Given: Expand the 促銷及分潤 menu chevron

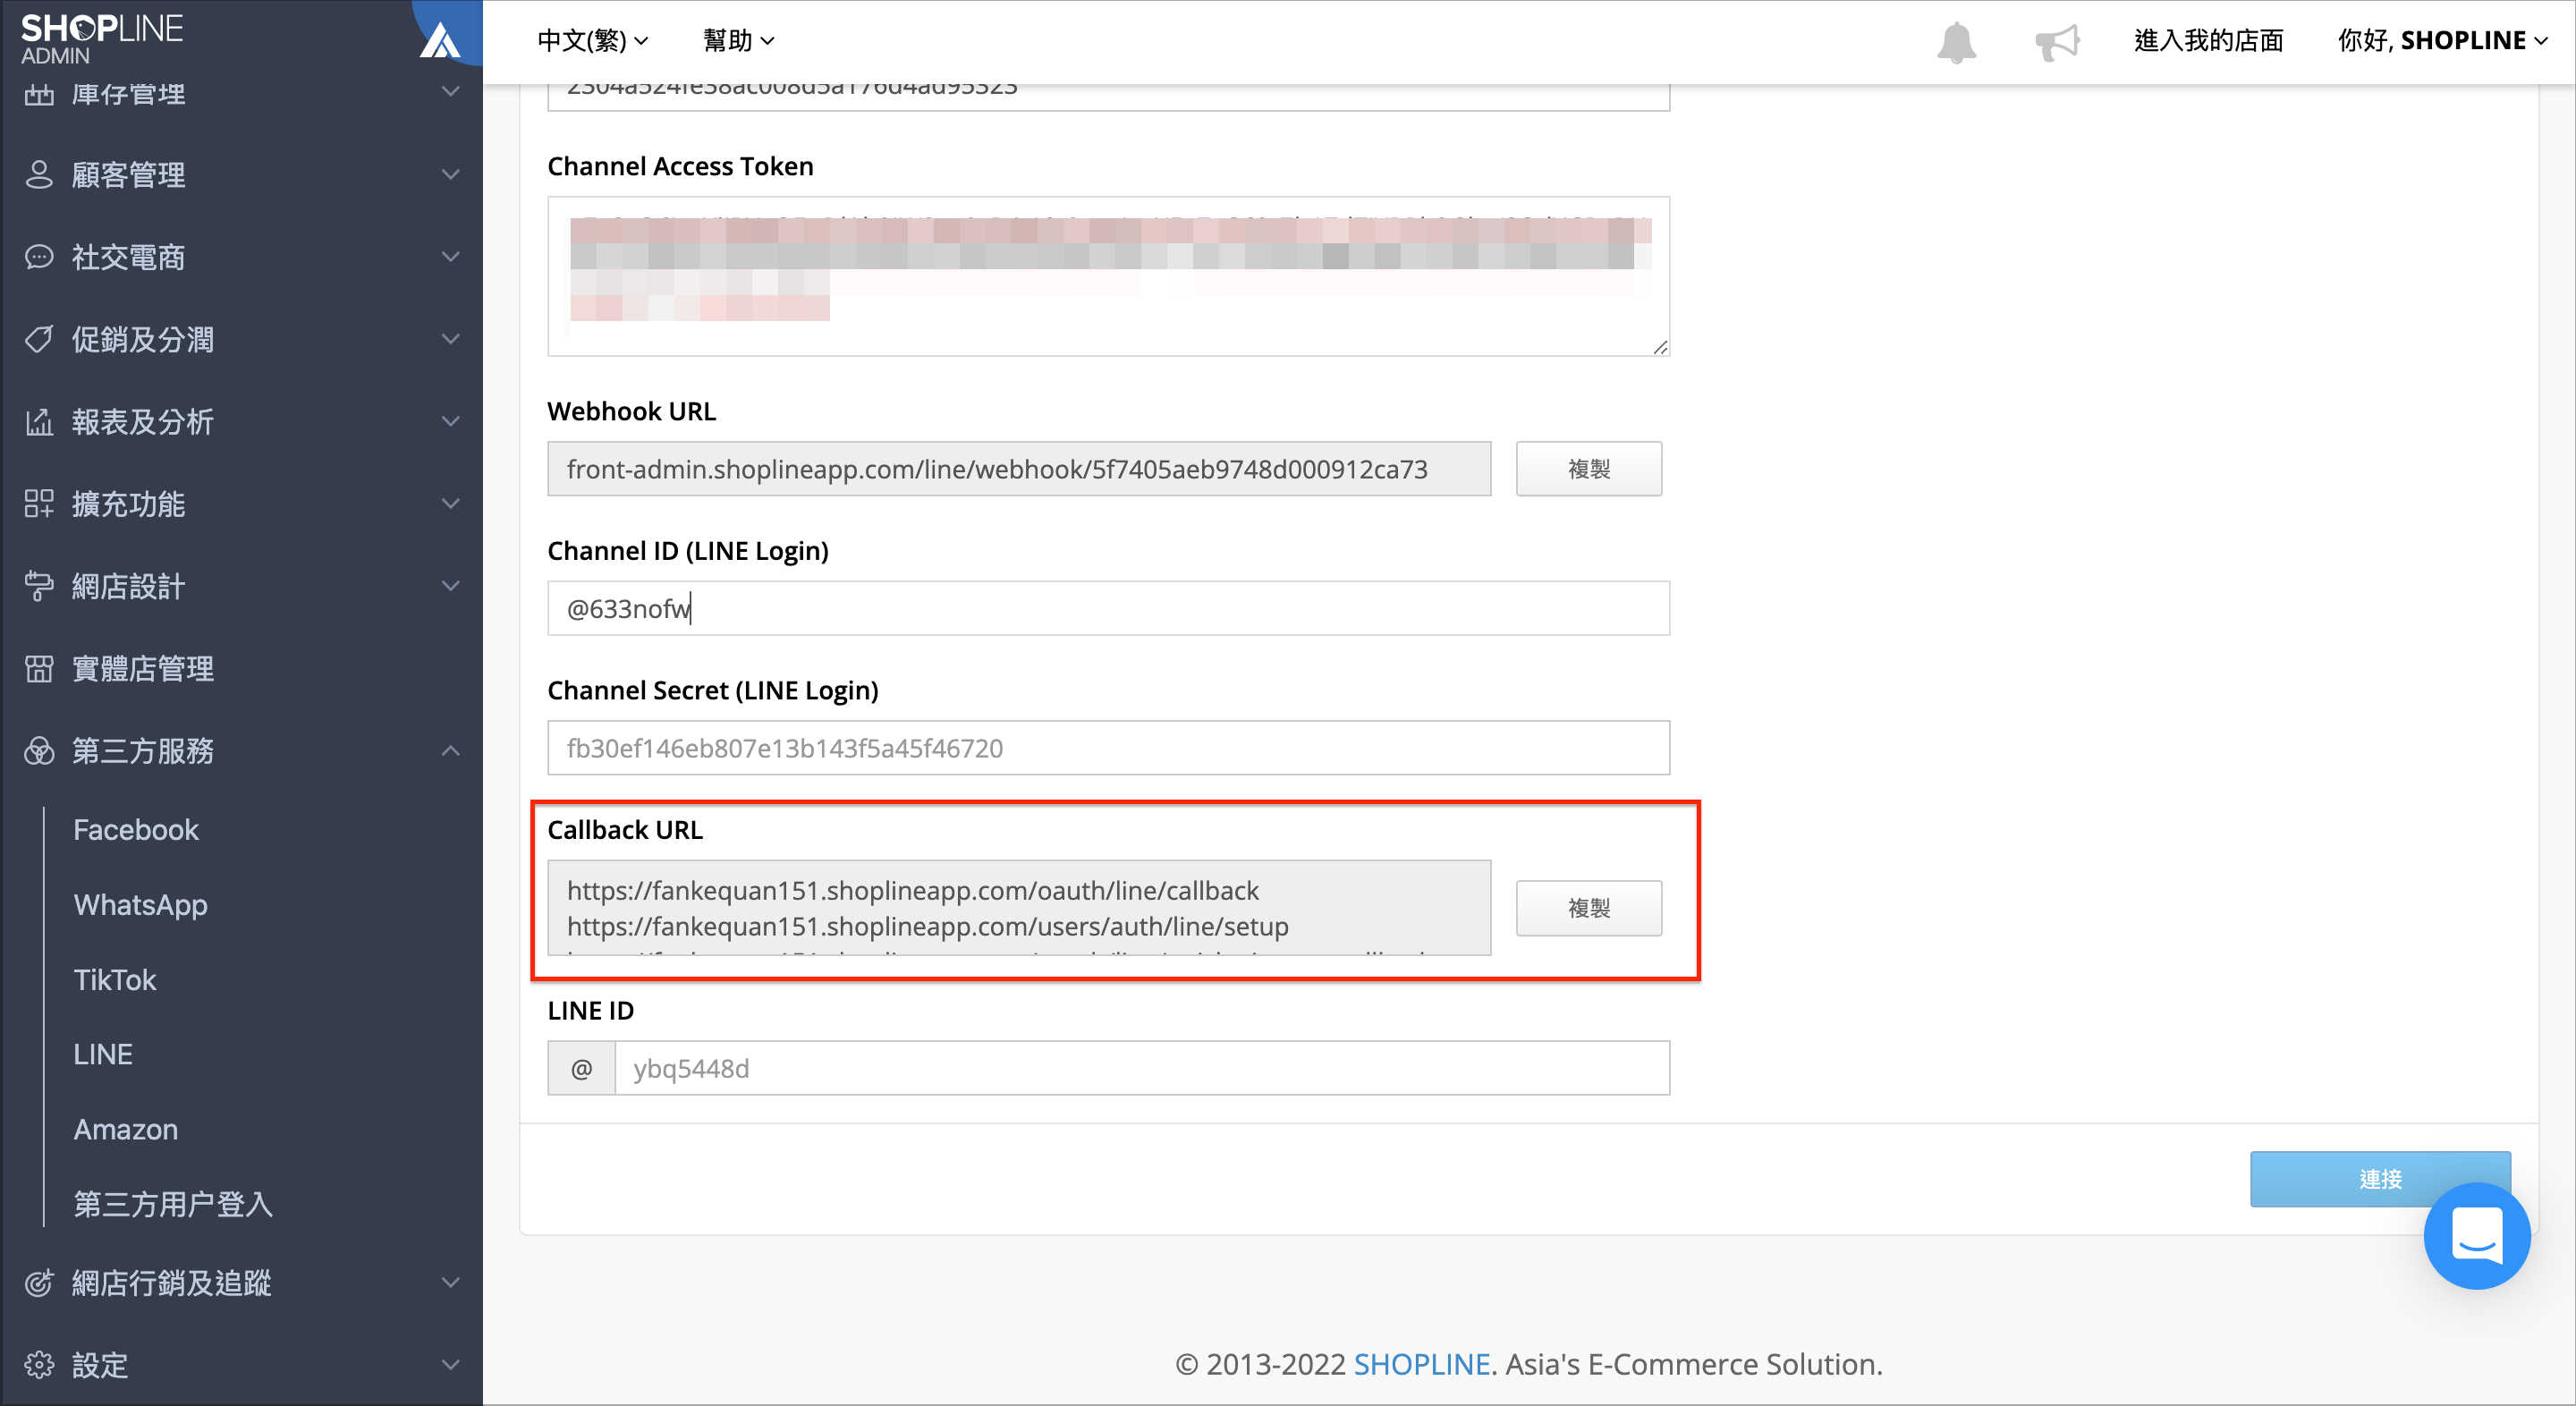Looking at the screenshot, I should point(451,340).
